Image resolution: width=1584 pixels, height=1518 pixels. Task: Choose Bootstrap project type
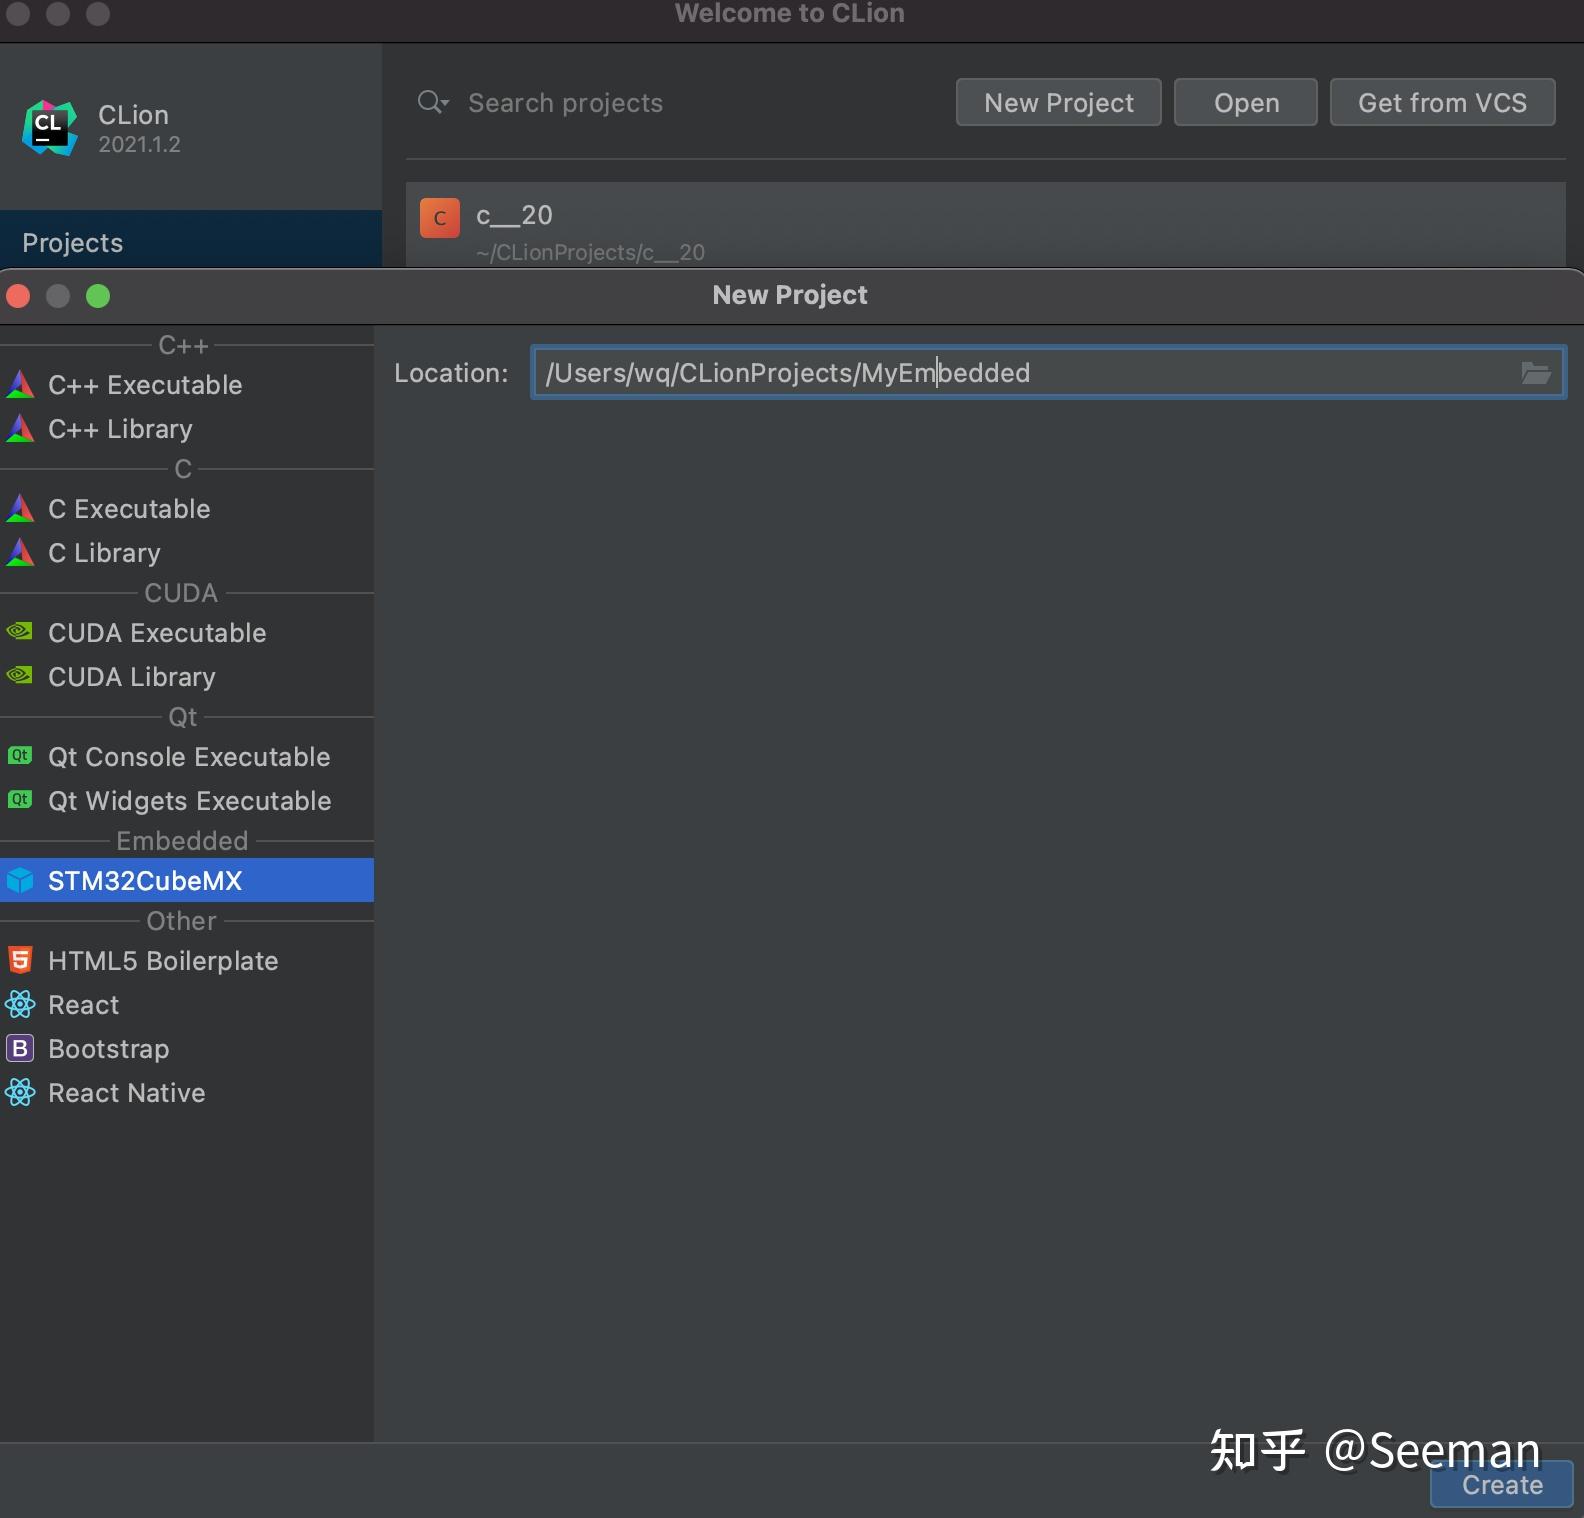[x=187, y=1049]
